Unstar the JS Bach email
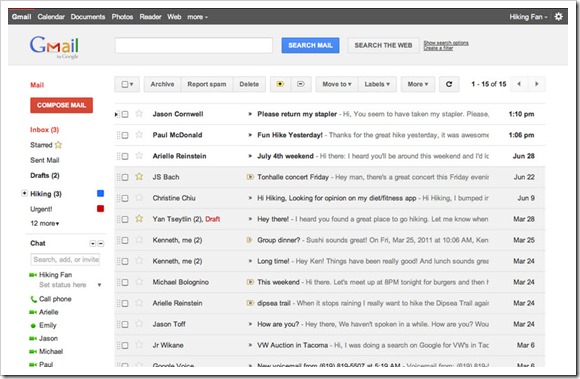 139,177
